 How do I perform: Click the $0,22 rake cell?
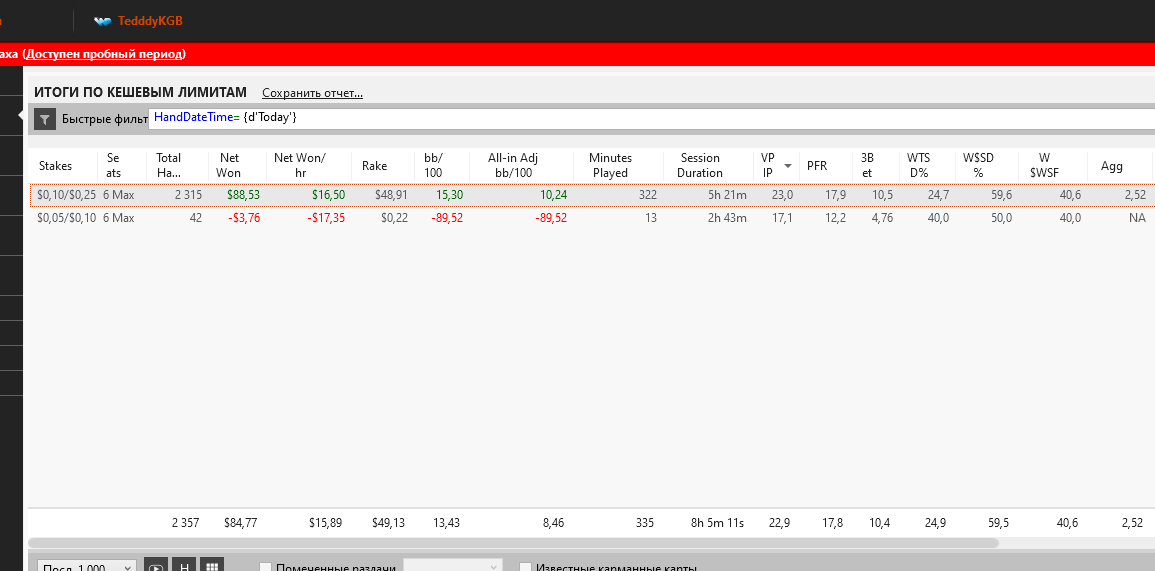click(x=393, y=218)
